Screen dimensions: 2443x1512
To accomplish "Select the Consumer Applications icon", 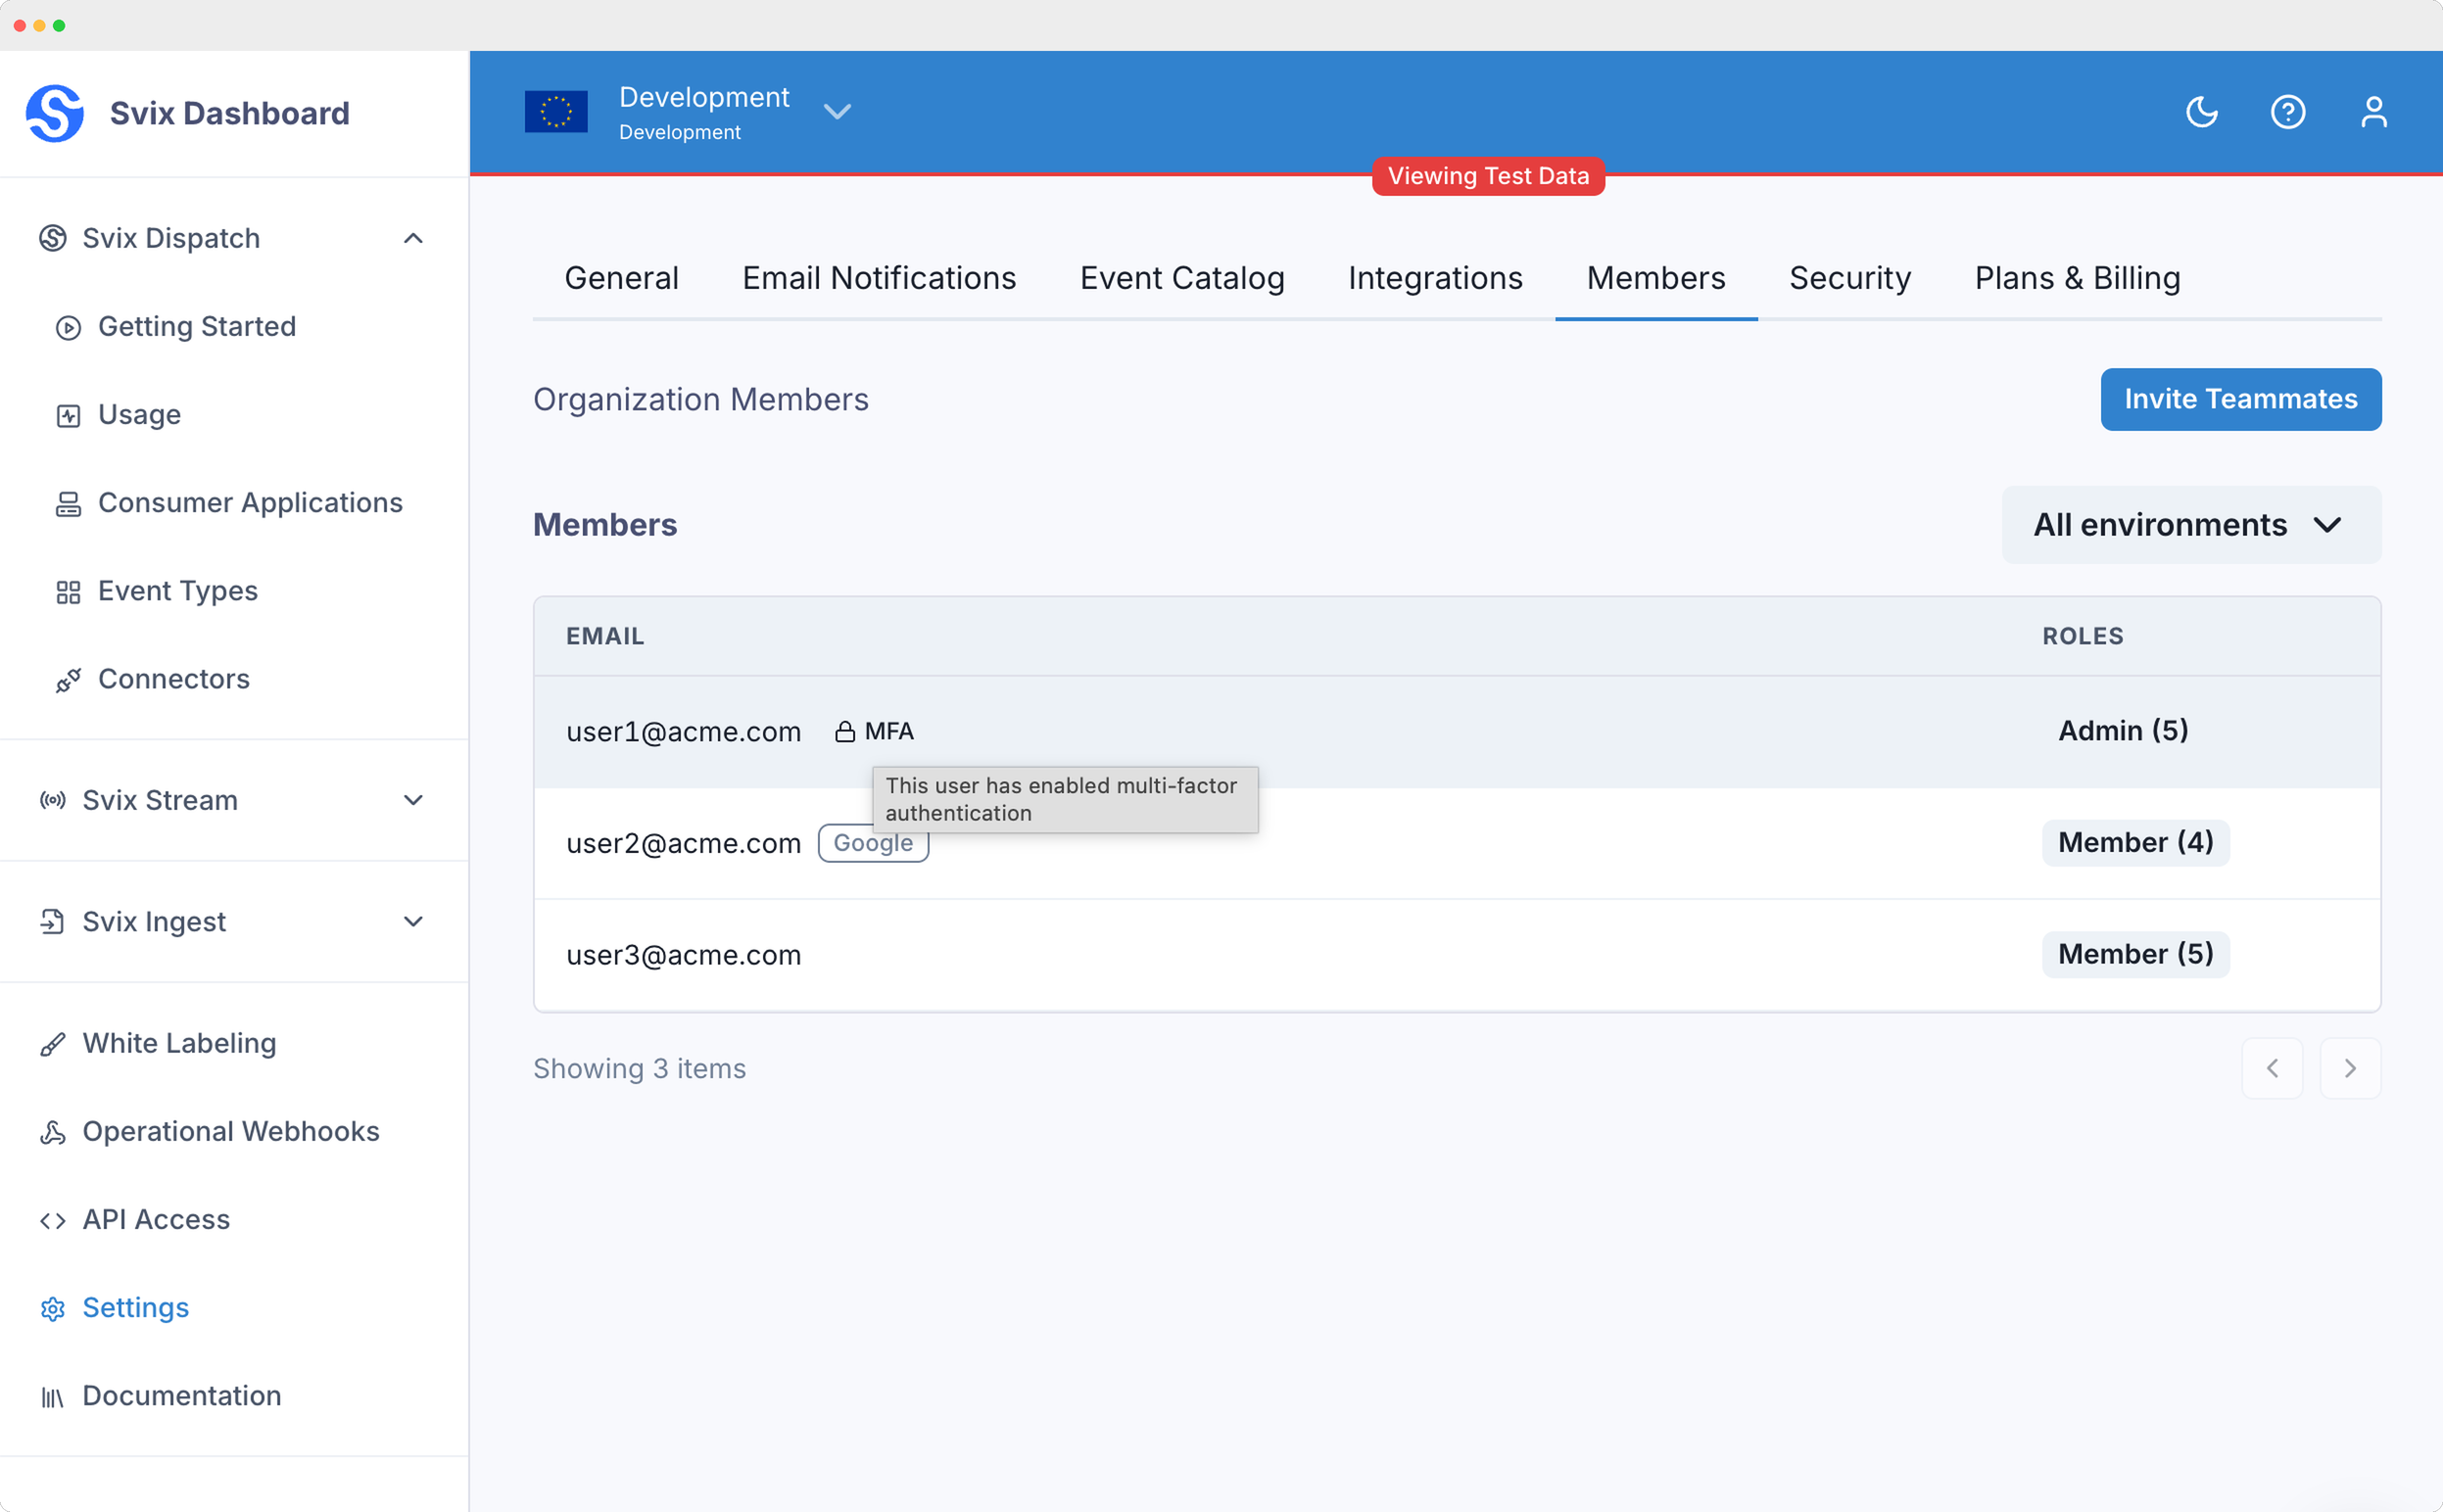I will coord(67,503).
